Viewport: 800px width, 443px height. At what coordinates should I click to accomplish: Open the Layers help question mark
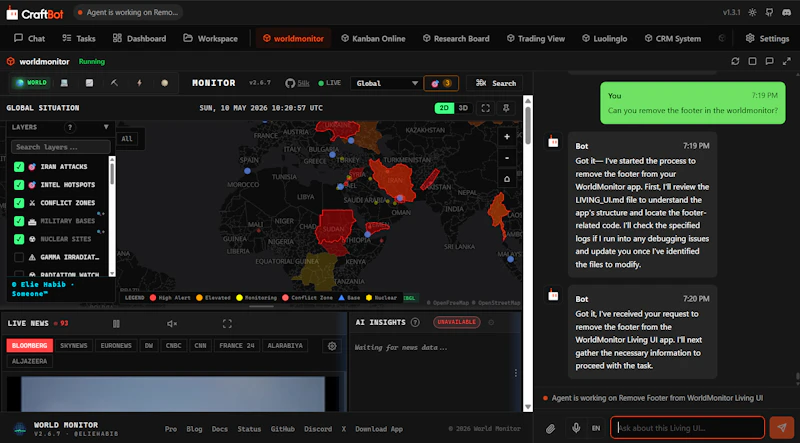[x=70, y=127]
